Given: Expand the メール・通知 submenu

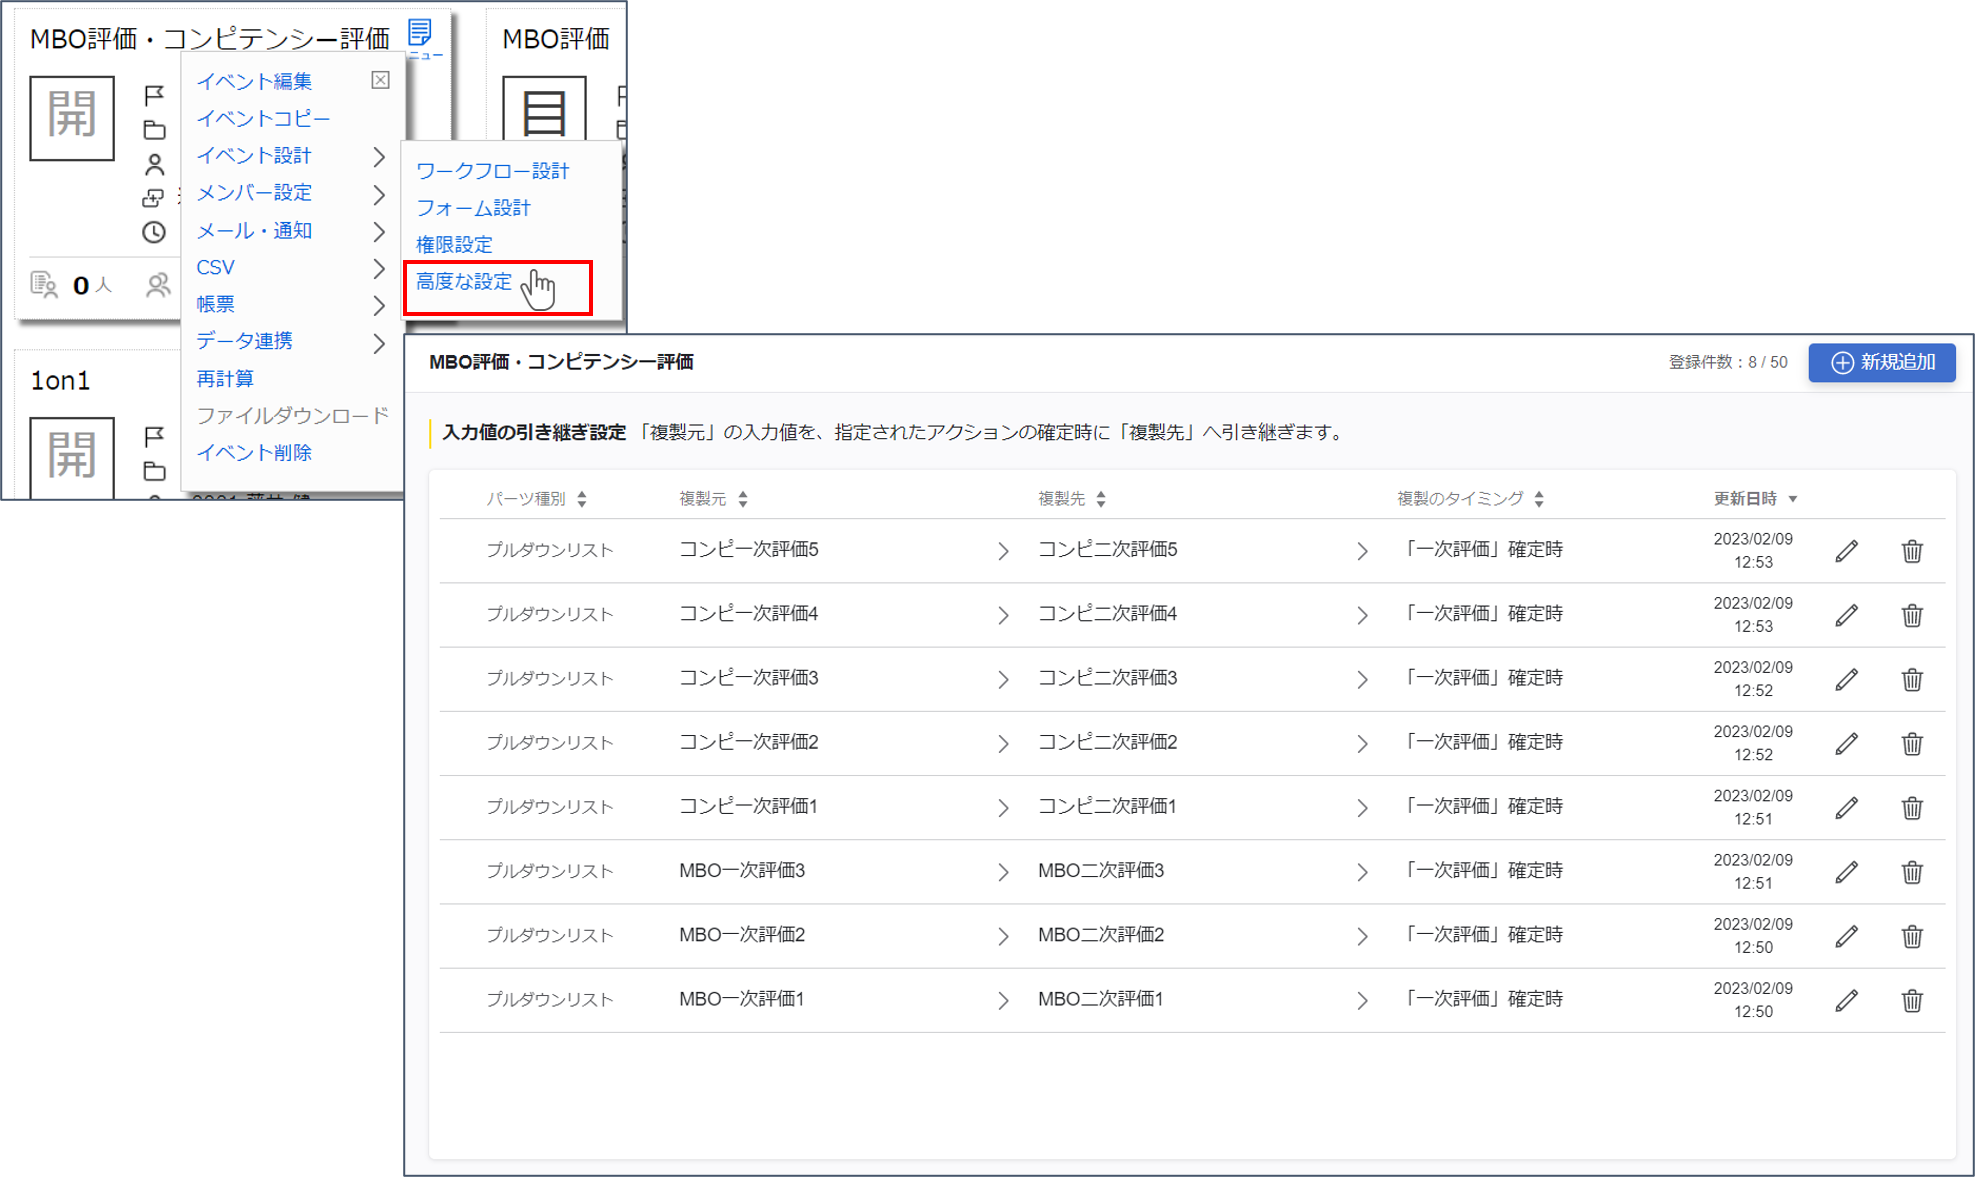Looking at the screenshot, I should pos(379,232).
